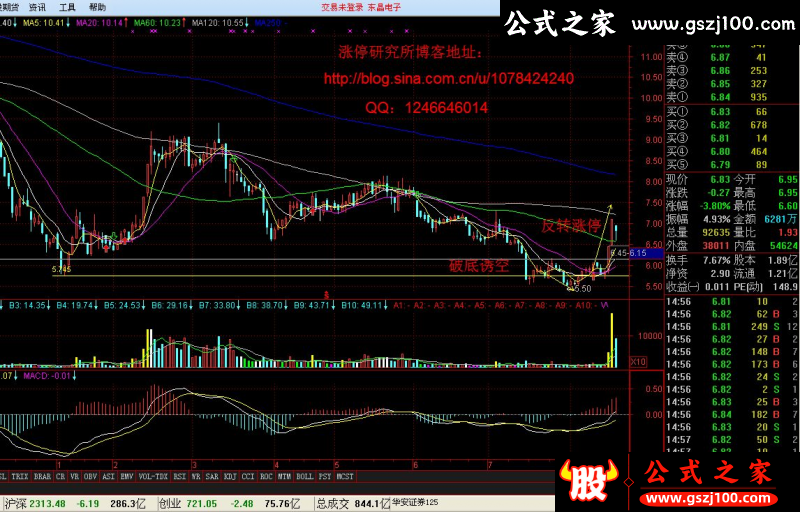Image resolution: width=800 pixels, height=512 pixels.
Task: Click the X10 volume scale button
Action: tap(638, 362)
